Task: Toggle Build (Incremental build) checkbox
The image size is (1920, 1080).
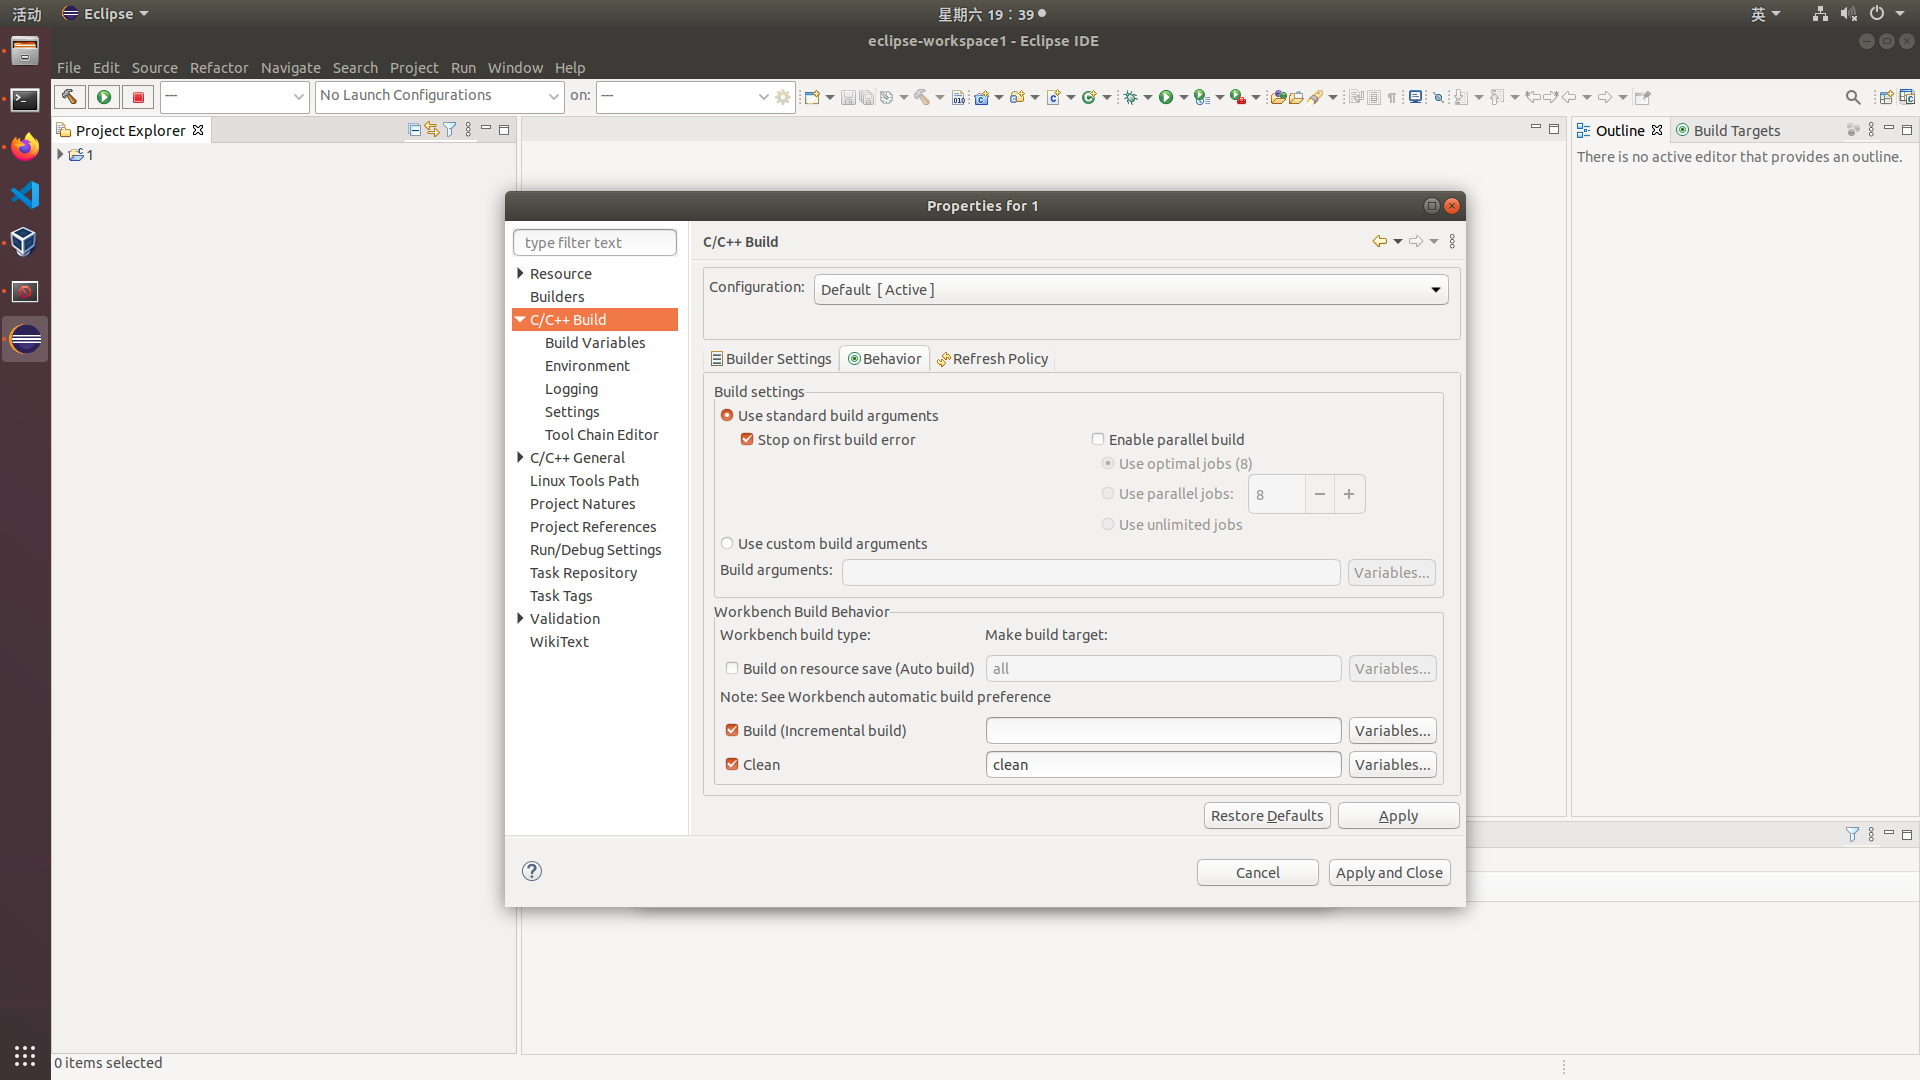Action: (x=732, y=730)
